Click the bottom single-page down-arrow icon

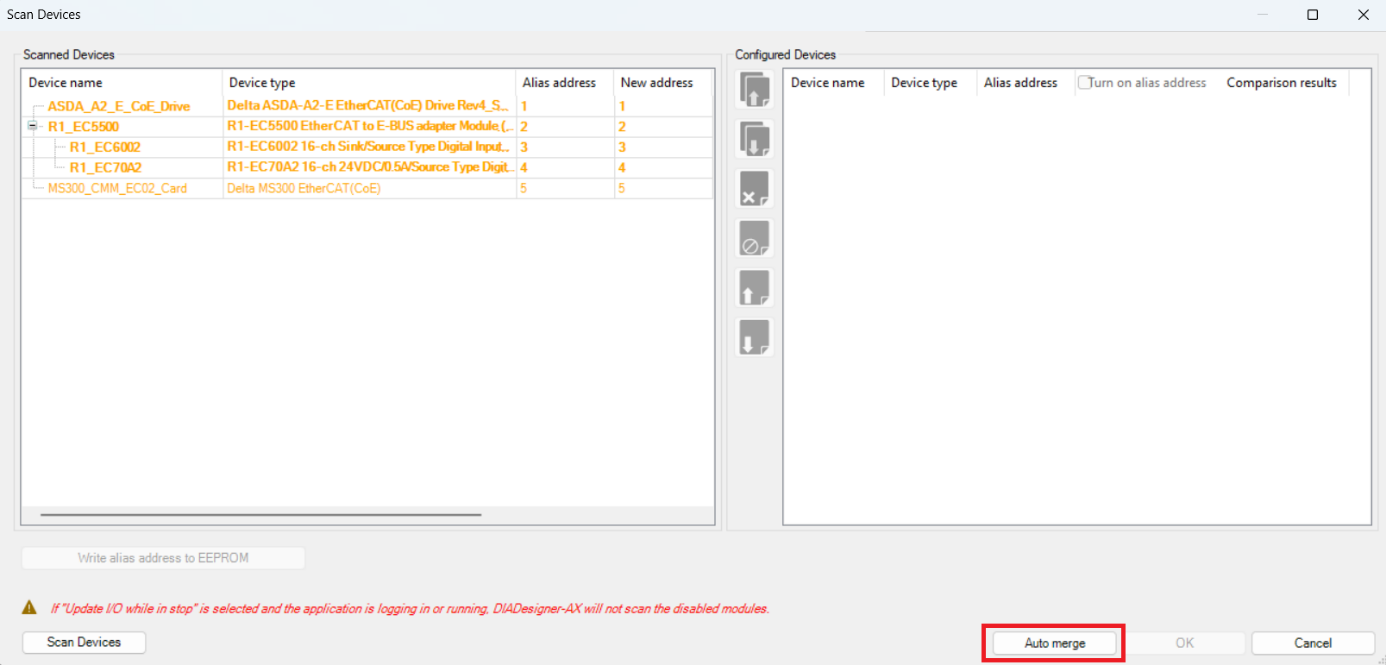click(754, 338)
